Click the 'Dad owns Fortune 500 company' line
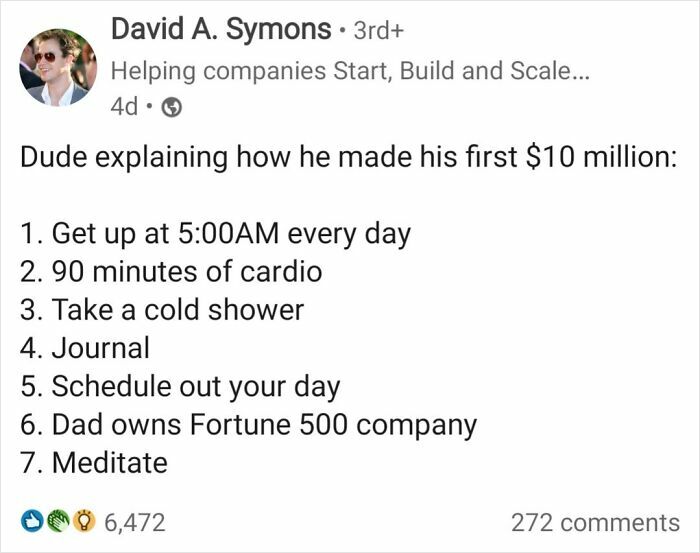Viewport: 700px width, 553px height. 248,424
